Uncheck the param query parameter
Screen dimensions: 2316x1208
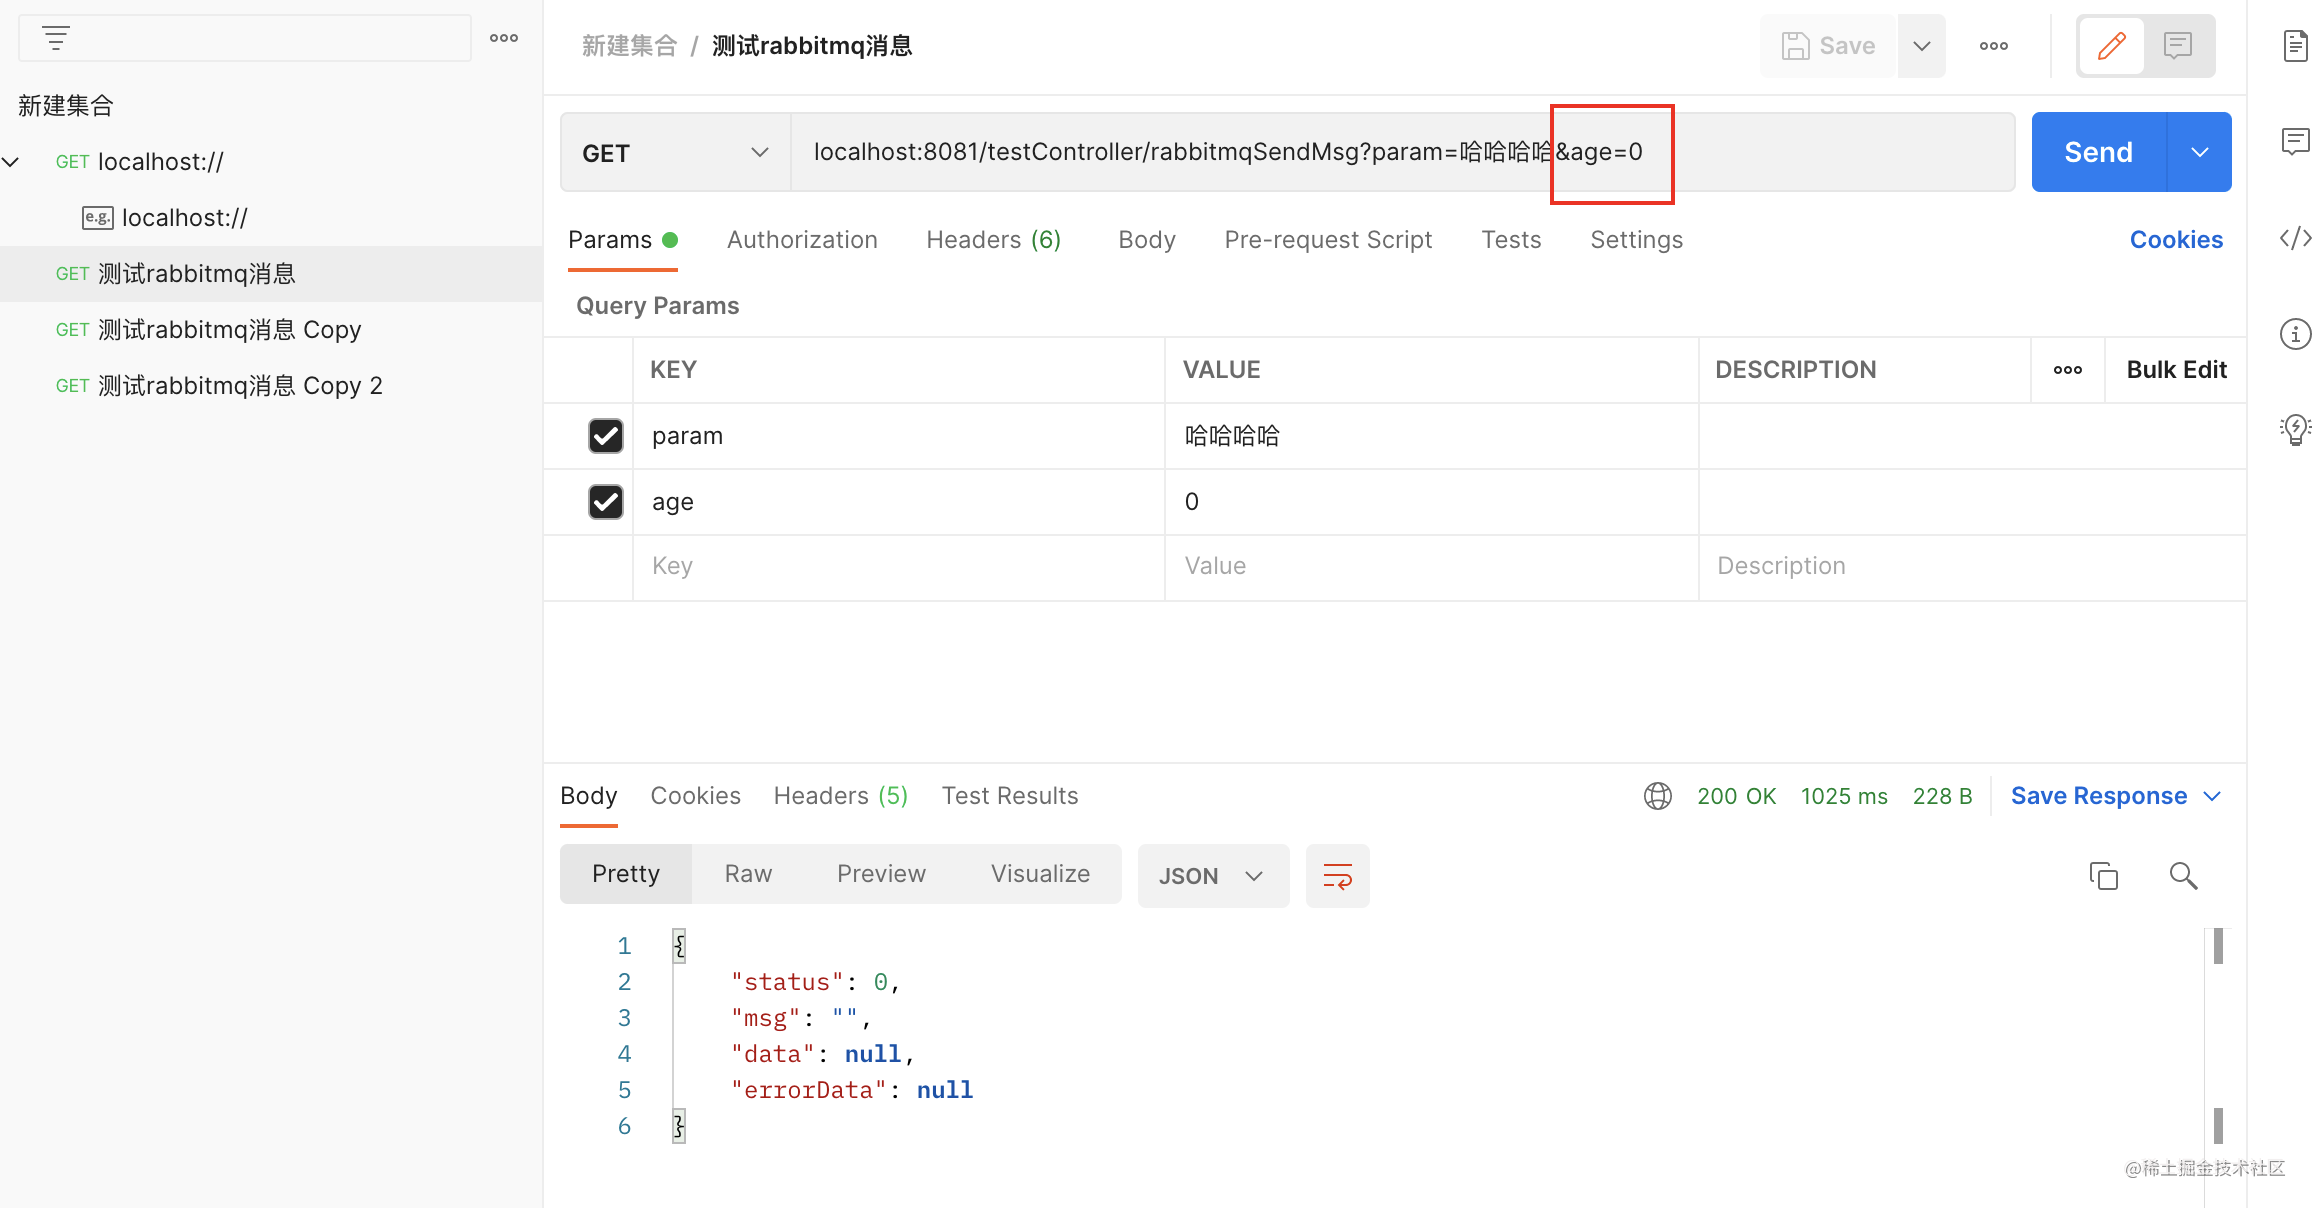pos(605,436)
